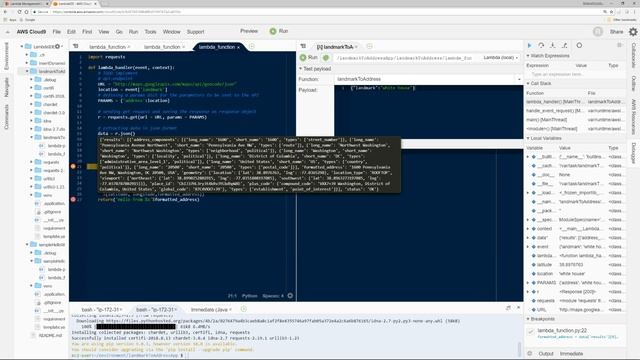Click the Python language mode in status bar
This screenshot has height=360, width=640.
249,296
